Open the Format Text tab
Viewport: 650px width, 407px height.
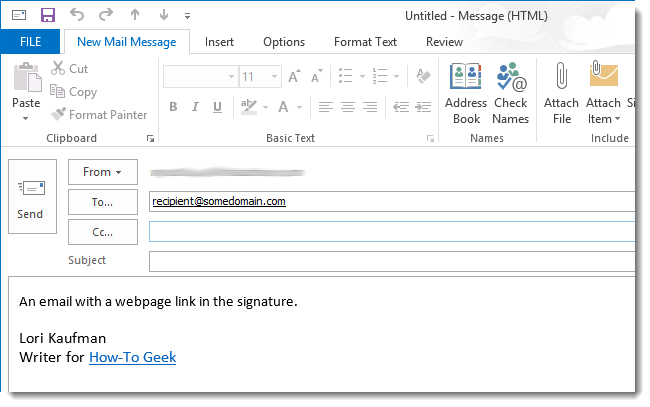365,42
